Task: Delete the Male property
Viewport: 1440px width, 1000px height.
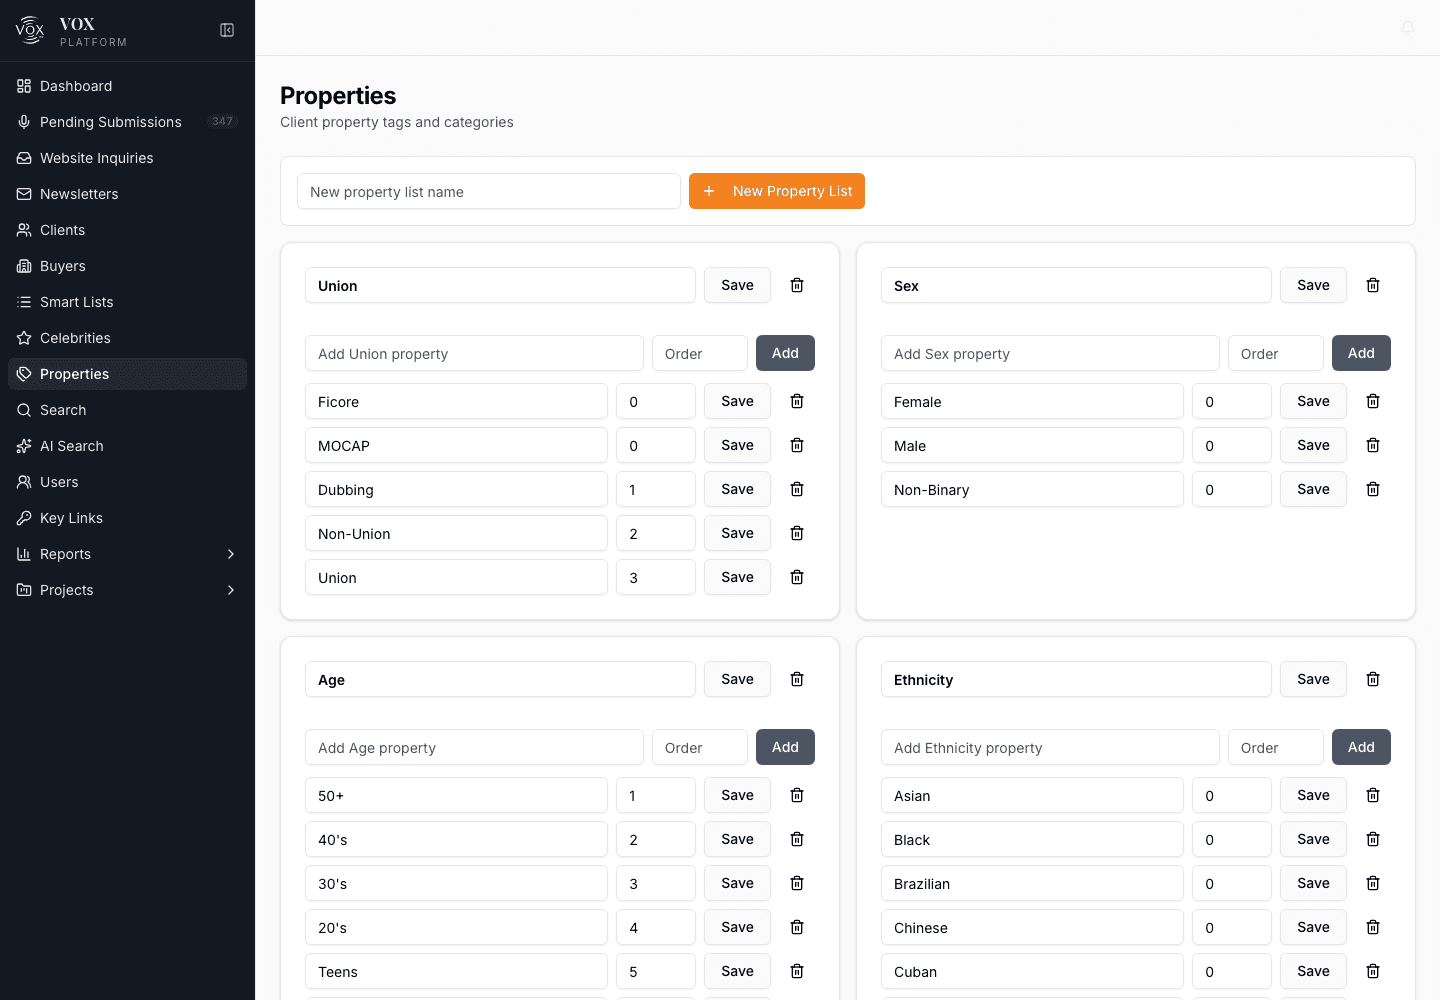Action: 1373,445
